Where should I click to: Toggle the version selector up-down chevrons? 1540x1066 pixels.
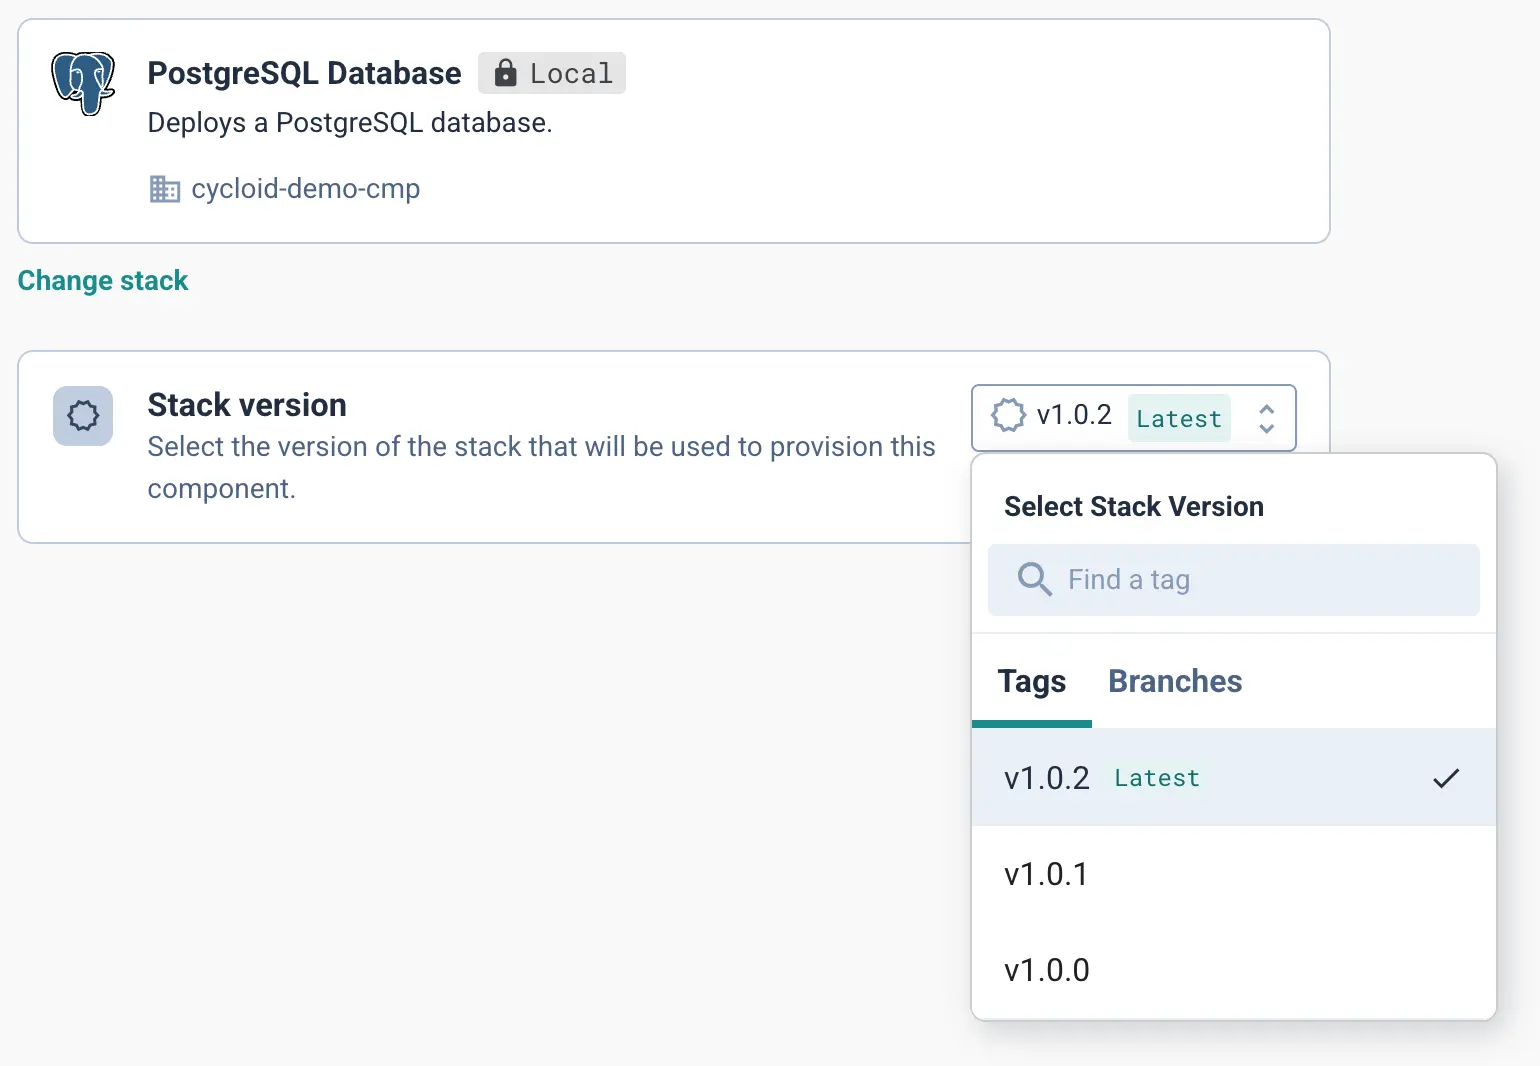click(x=1266, y=418)
